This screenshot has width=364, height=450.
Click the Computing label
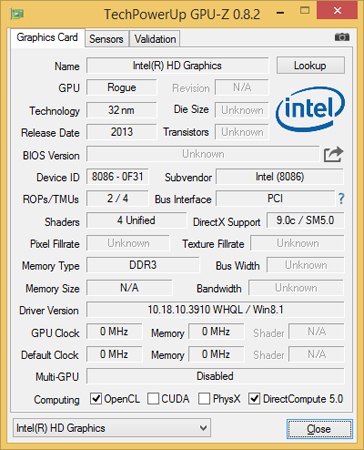pyautogui.click(x=57, y=400)
